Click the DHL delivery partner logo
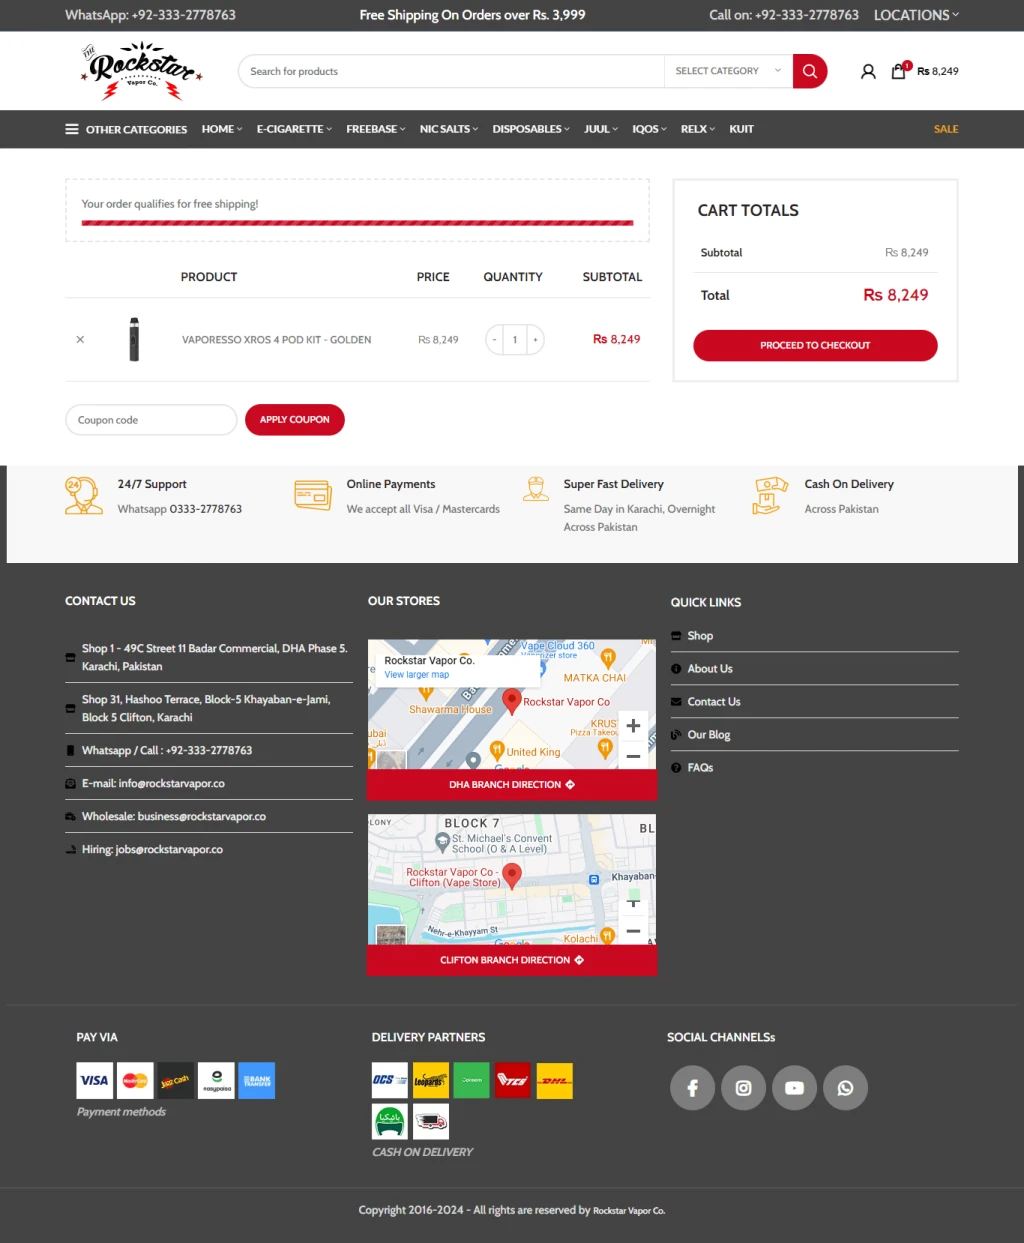This screenshot has height=1243, width=1024. coord(554,1080)
